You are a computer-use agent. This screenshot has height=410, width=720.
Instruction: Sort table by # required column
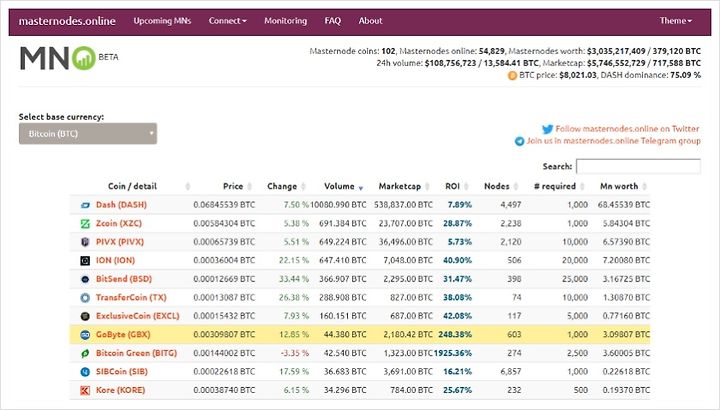click(x=555, y=186)
